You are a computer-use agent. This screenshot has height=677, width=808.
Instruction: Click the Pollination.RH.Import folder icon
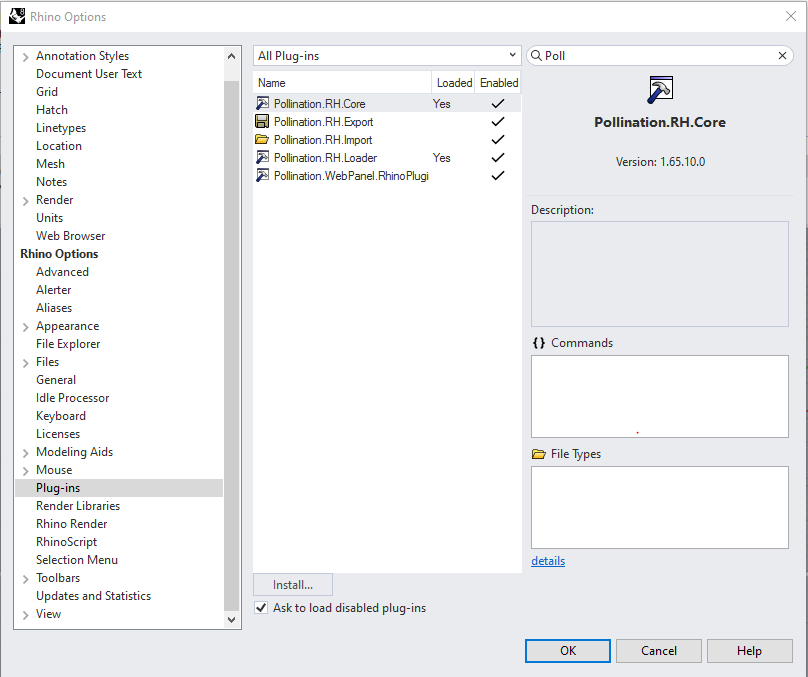[x=262, y=140]
